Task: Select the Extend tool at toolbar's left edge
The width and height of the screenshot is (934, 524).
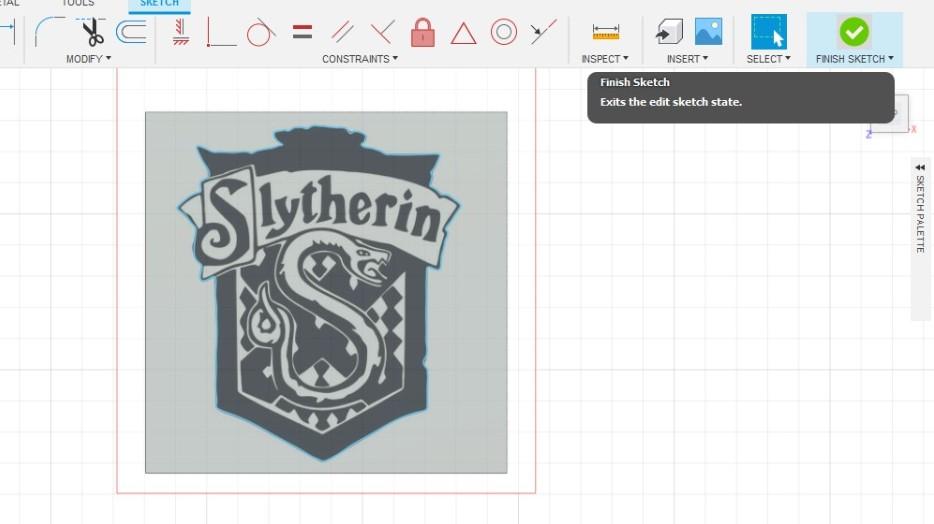Action: pyautogui.click(x=7, y=31)
